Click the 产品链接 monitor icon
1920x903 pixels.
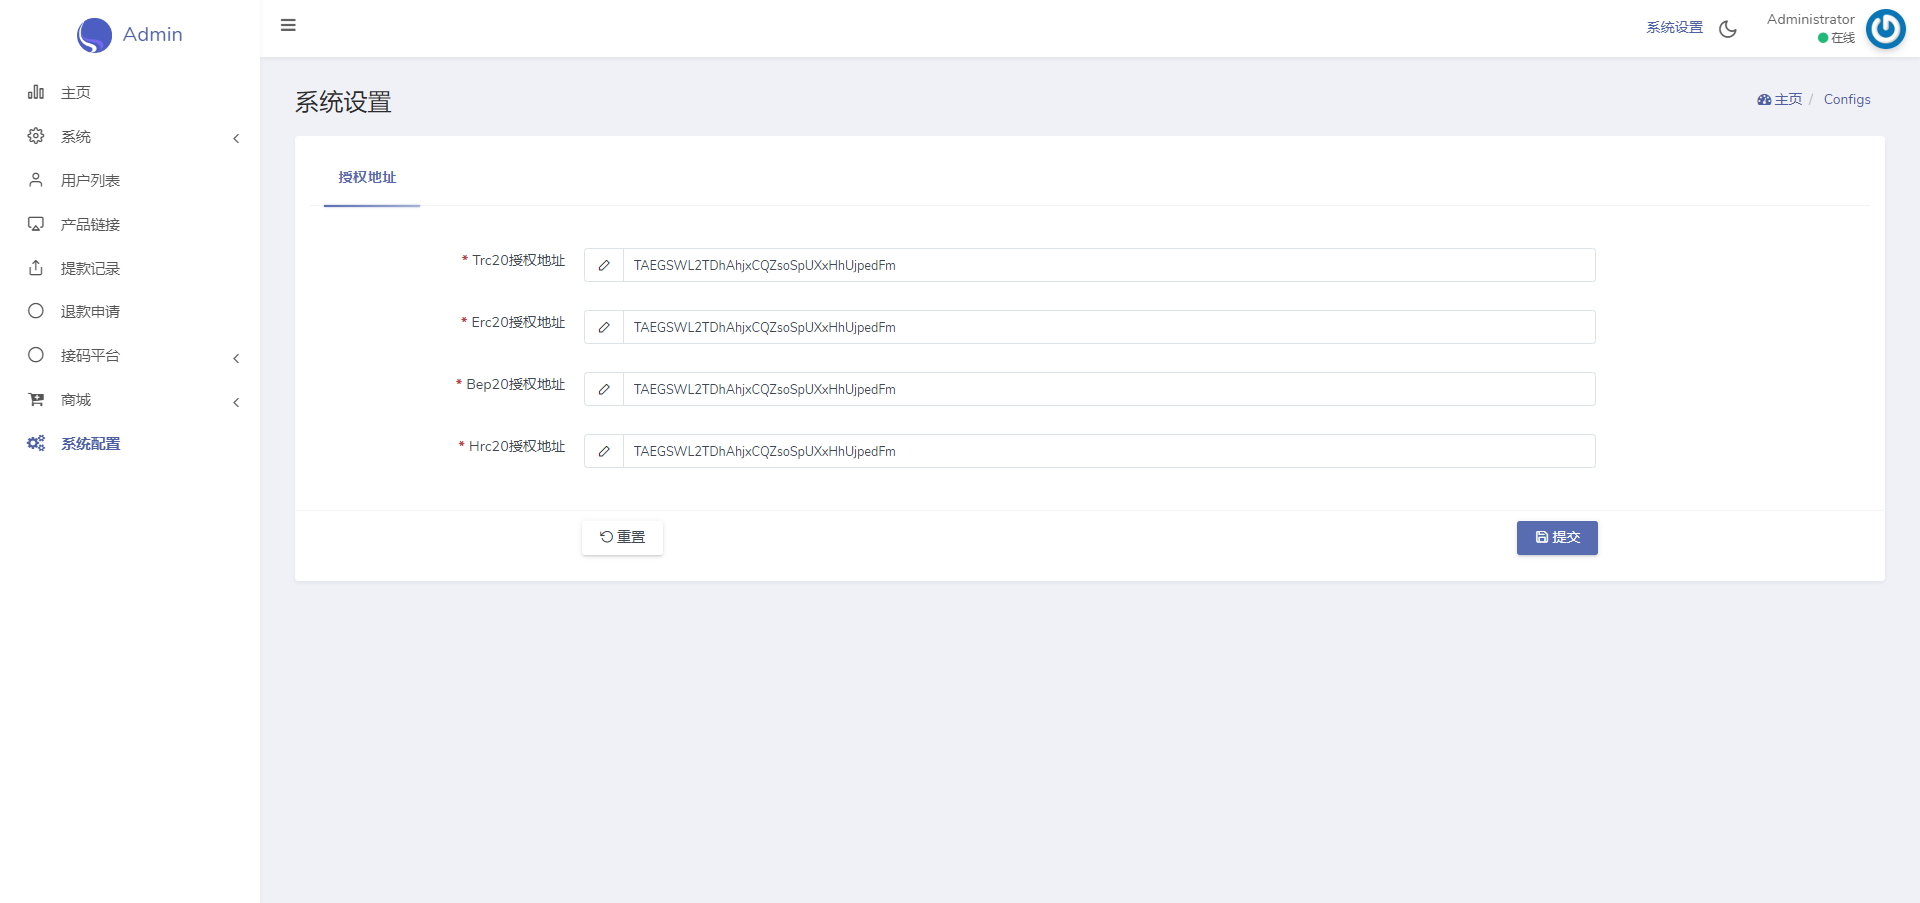(x=36, y=224)
